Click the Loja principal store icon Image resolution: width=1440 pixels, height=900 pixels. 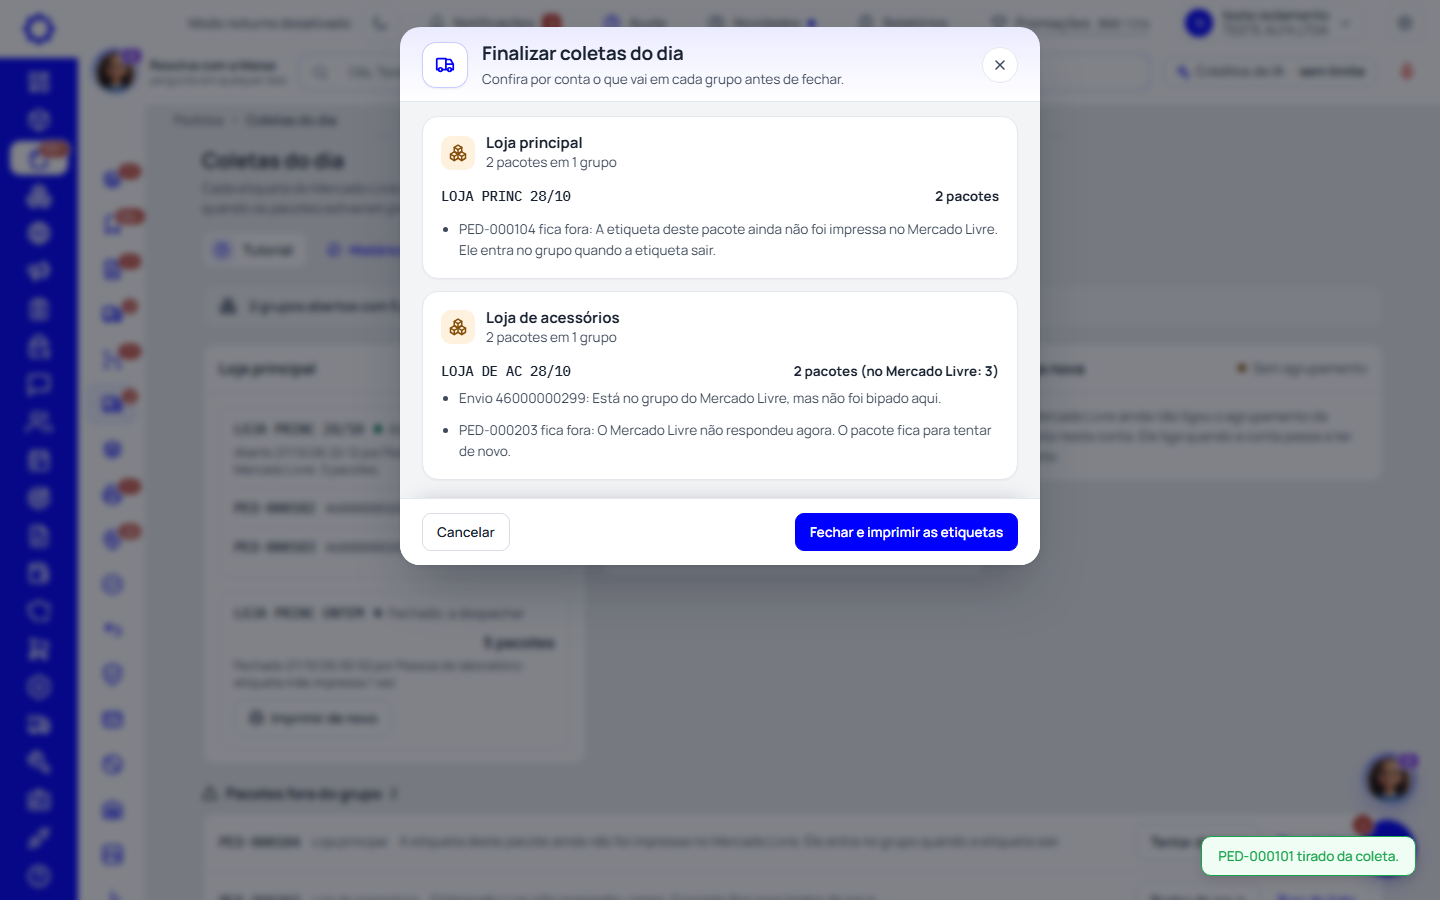pos(458,153)
